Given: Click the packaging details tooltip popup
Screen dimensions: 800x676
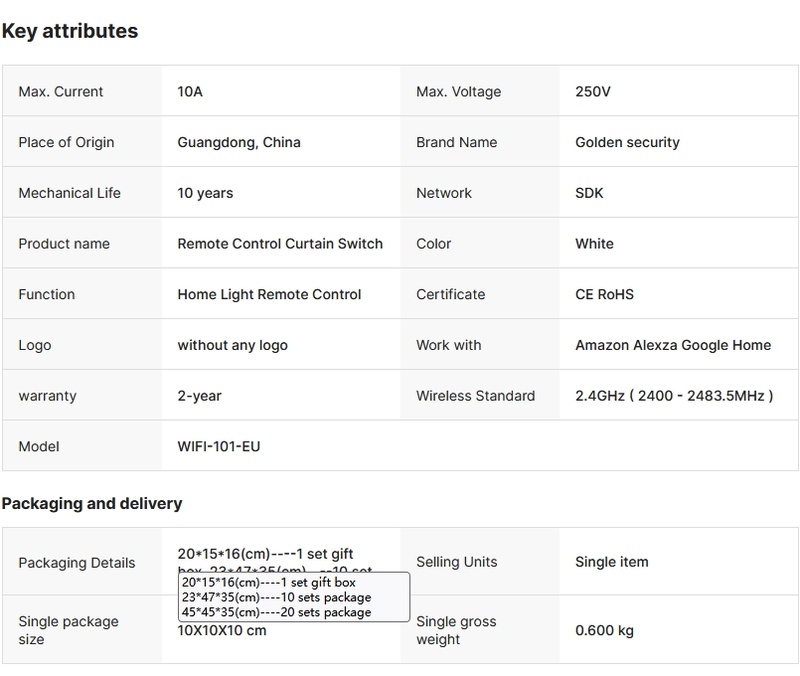Looking at the screenshot, I should (293, 597).
